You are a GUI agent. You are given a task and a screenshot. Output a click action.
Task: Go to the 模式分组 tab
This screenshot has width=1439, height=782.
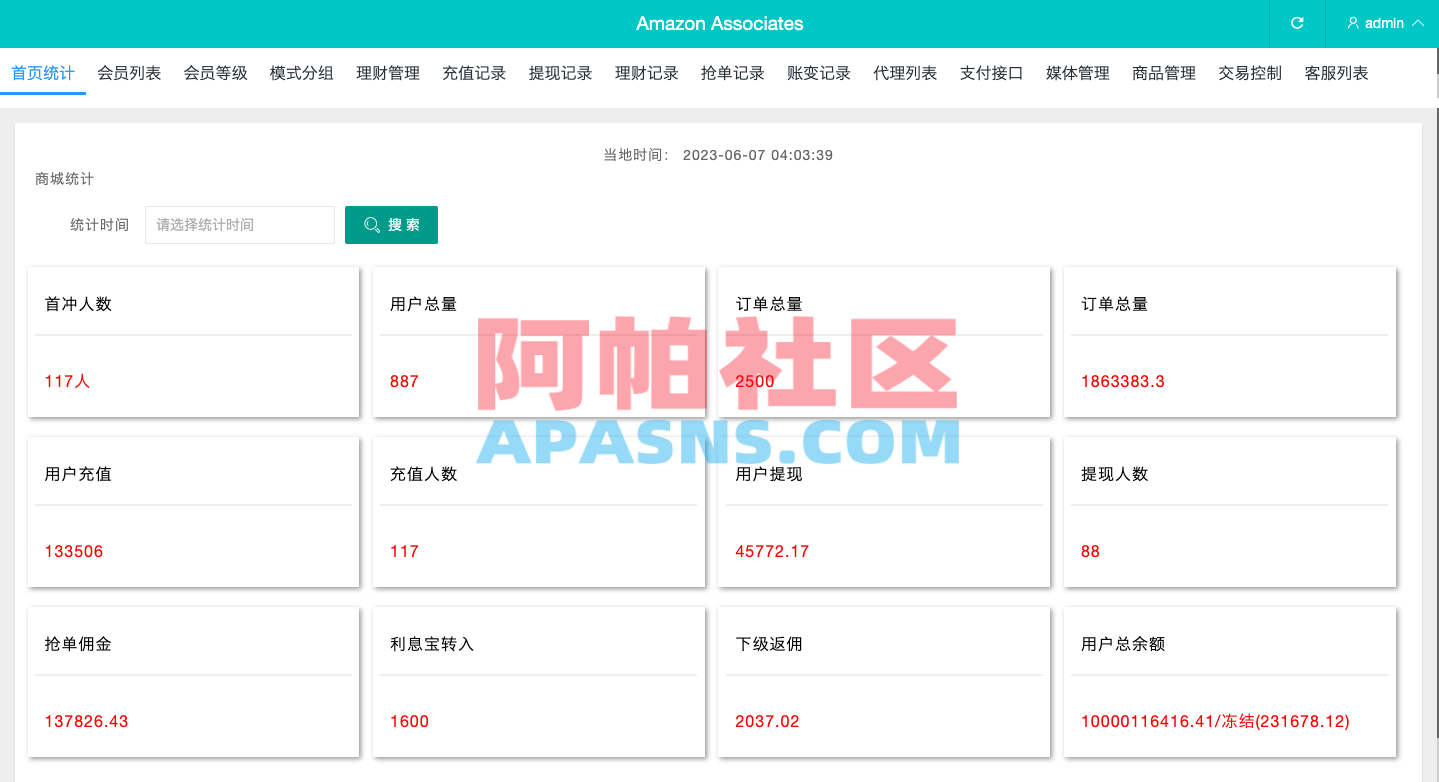click(x=302, y=73)
